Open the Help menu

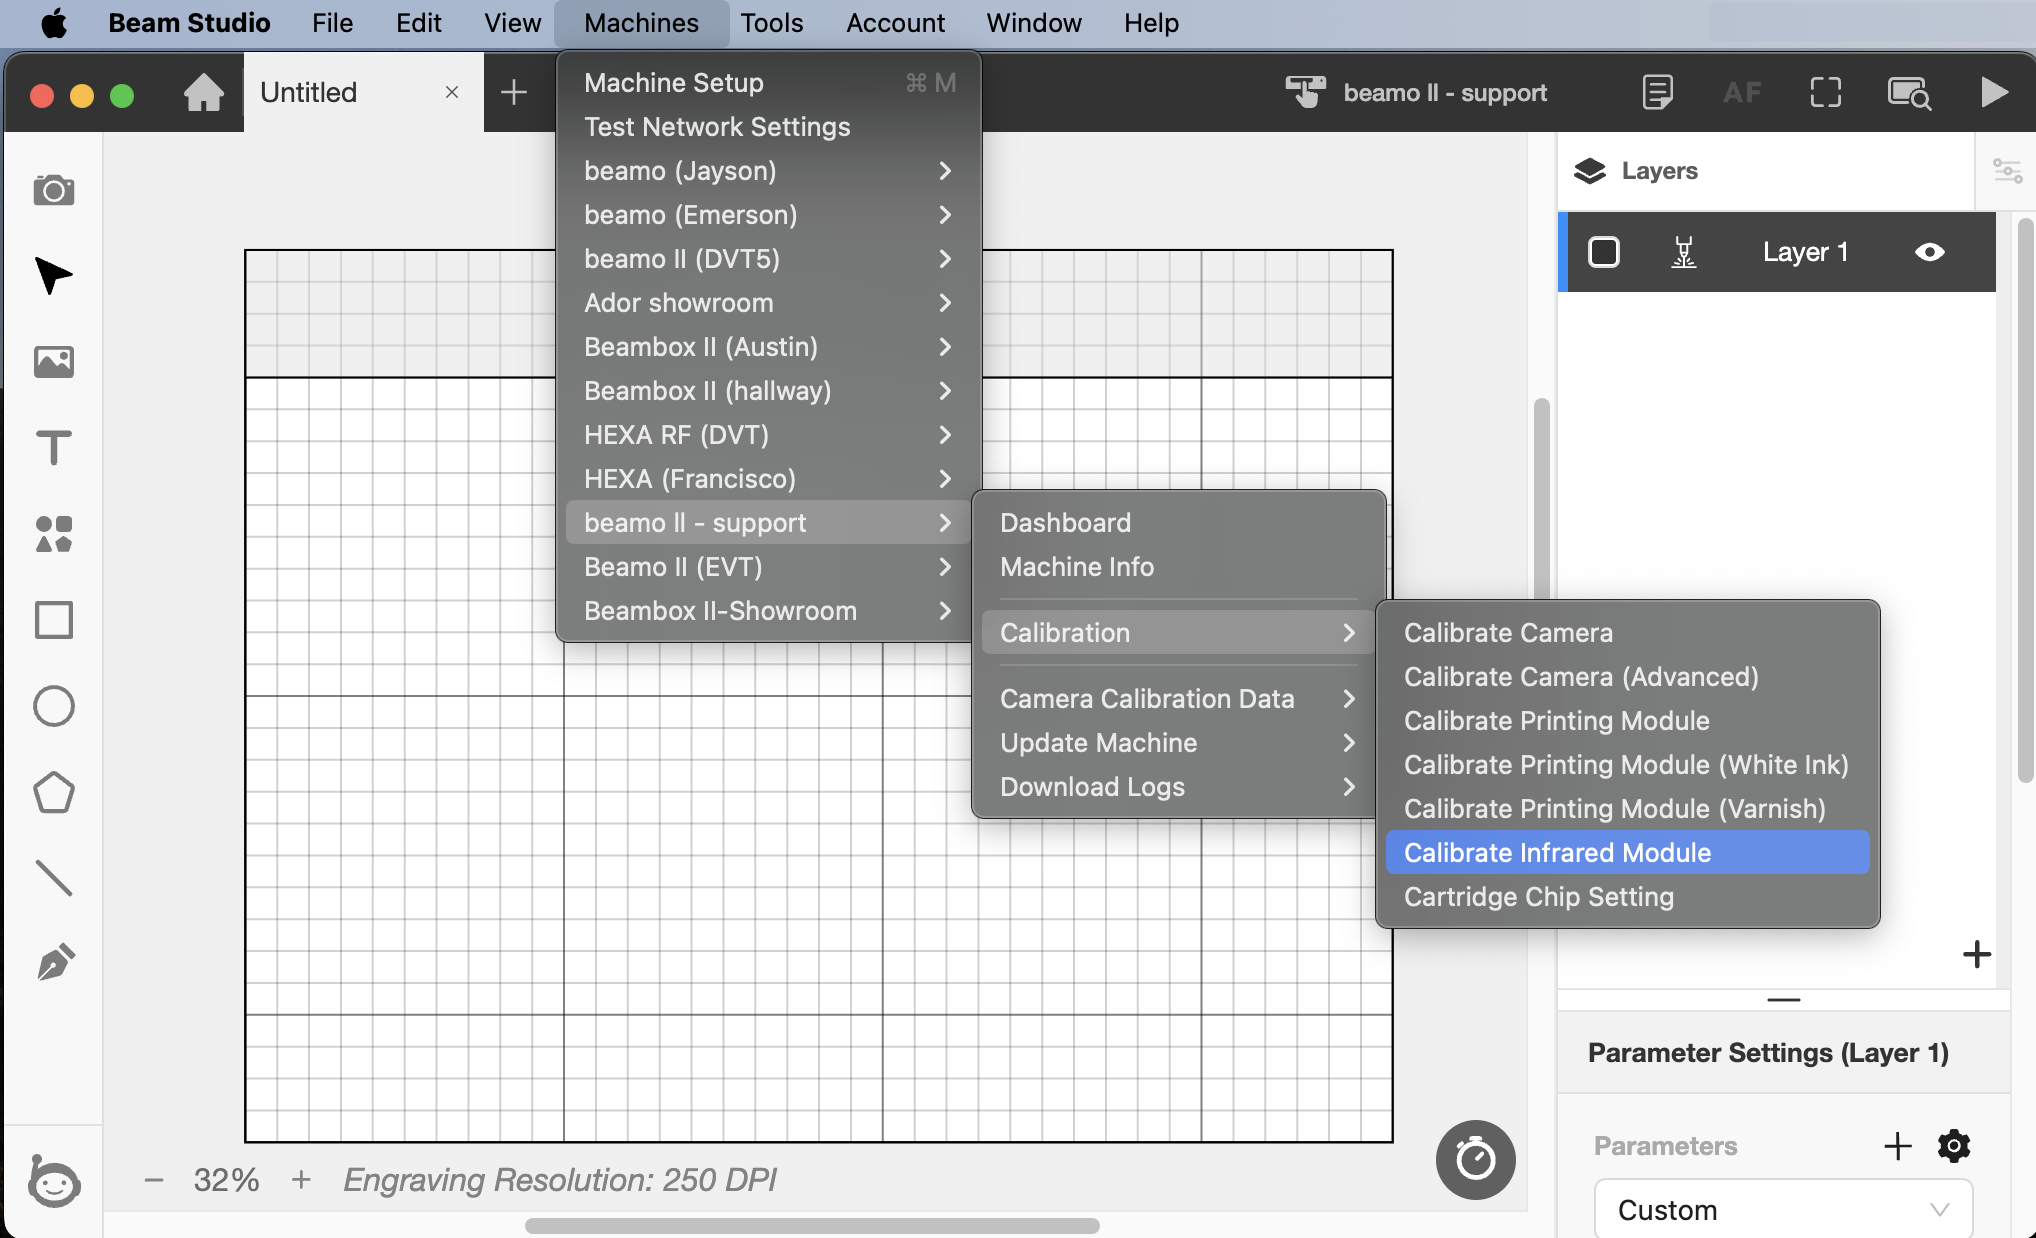1151,23
